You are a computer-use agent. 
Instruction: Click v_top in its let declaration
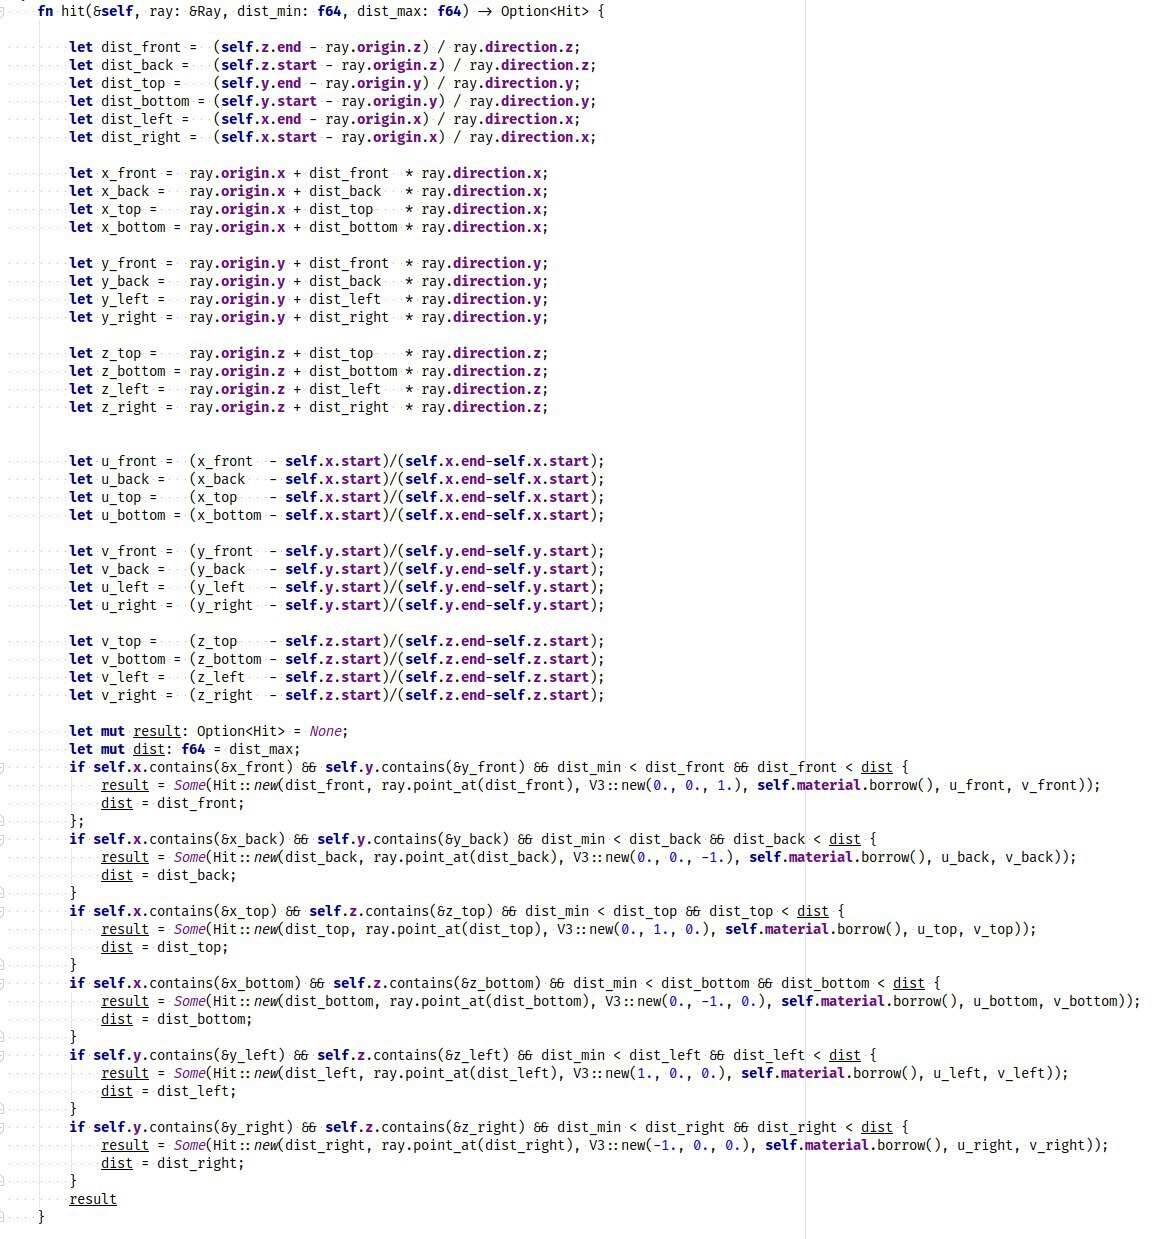(121, 641)
